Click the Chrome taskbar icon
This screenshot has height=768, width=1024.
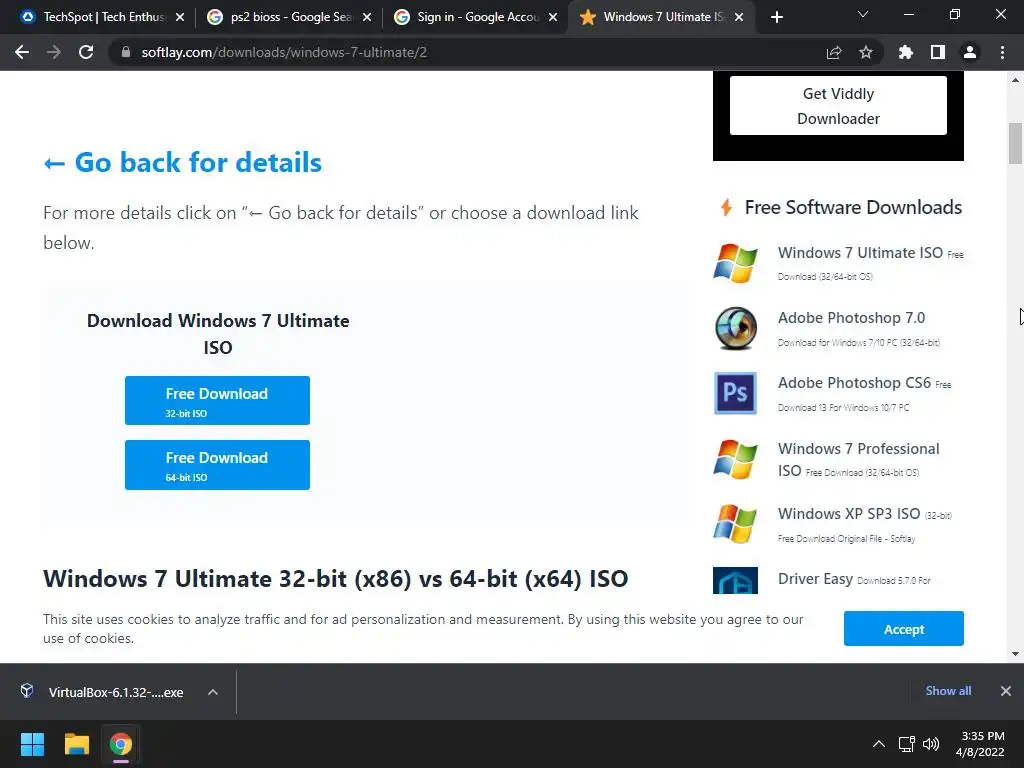click(121, 744)
